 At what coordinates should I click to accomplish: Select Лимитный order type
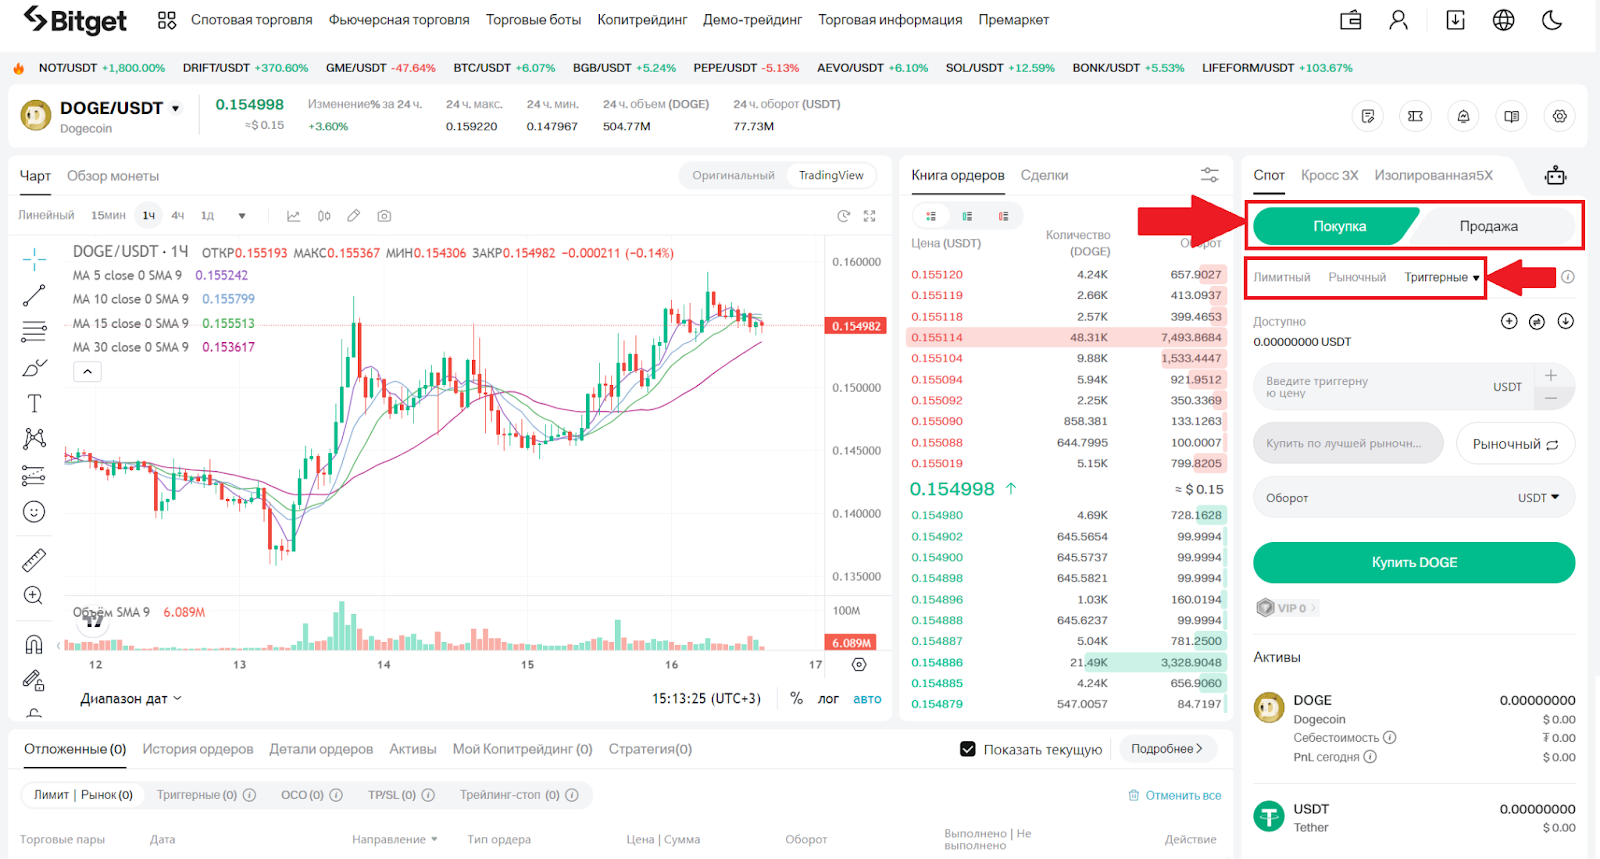[x=1282, y=277]
